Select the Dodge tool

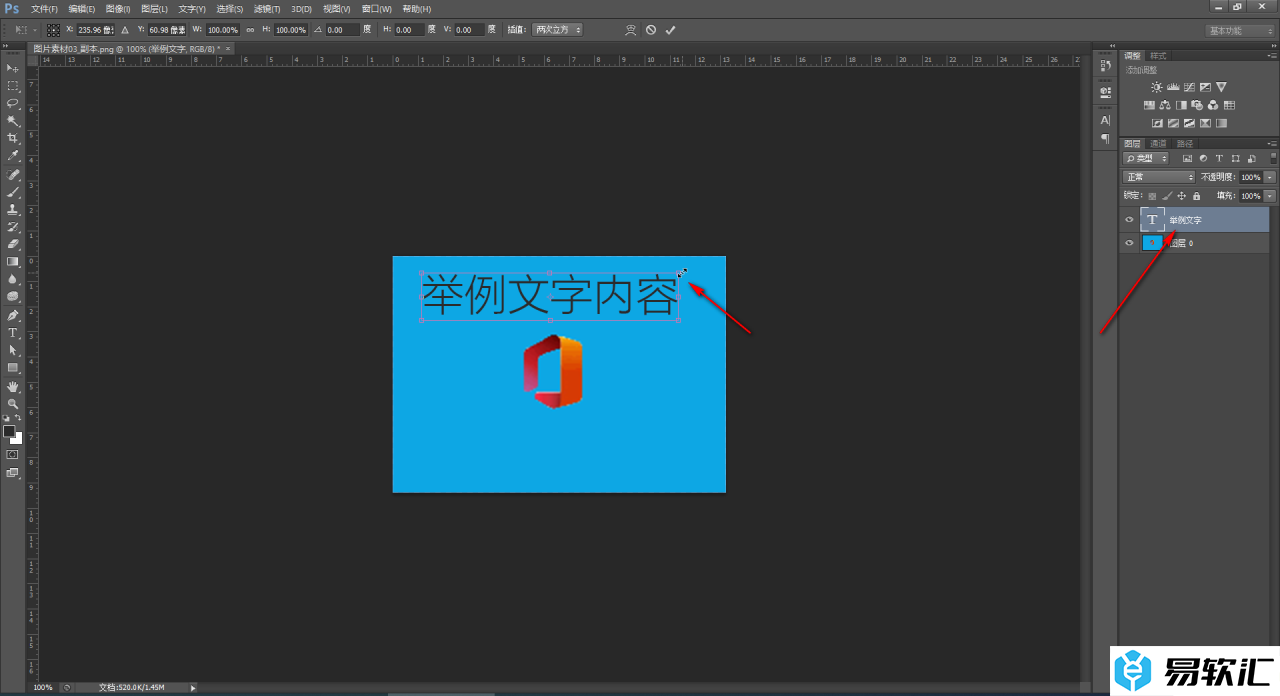[x=13, y=297]
